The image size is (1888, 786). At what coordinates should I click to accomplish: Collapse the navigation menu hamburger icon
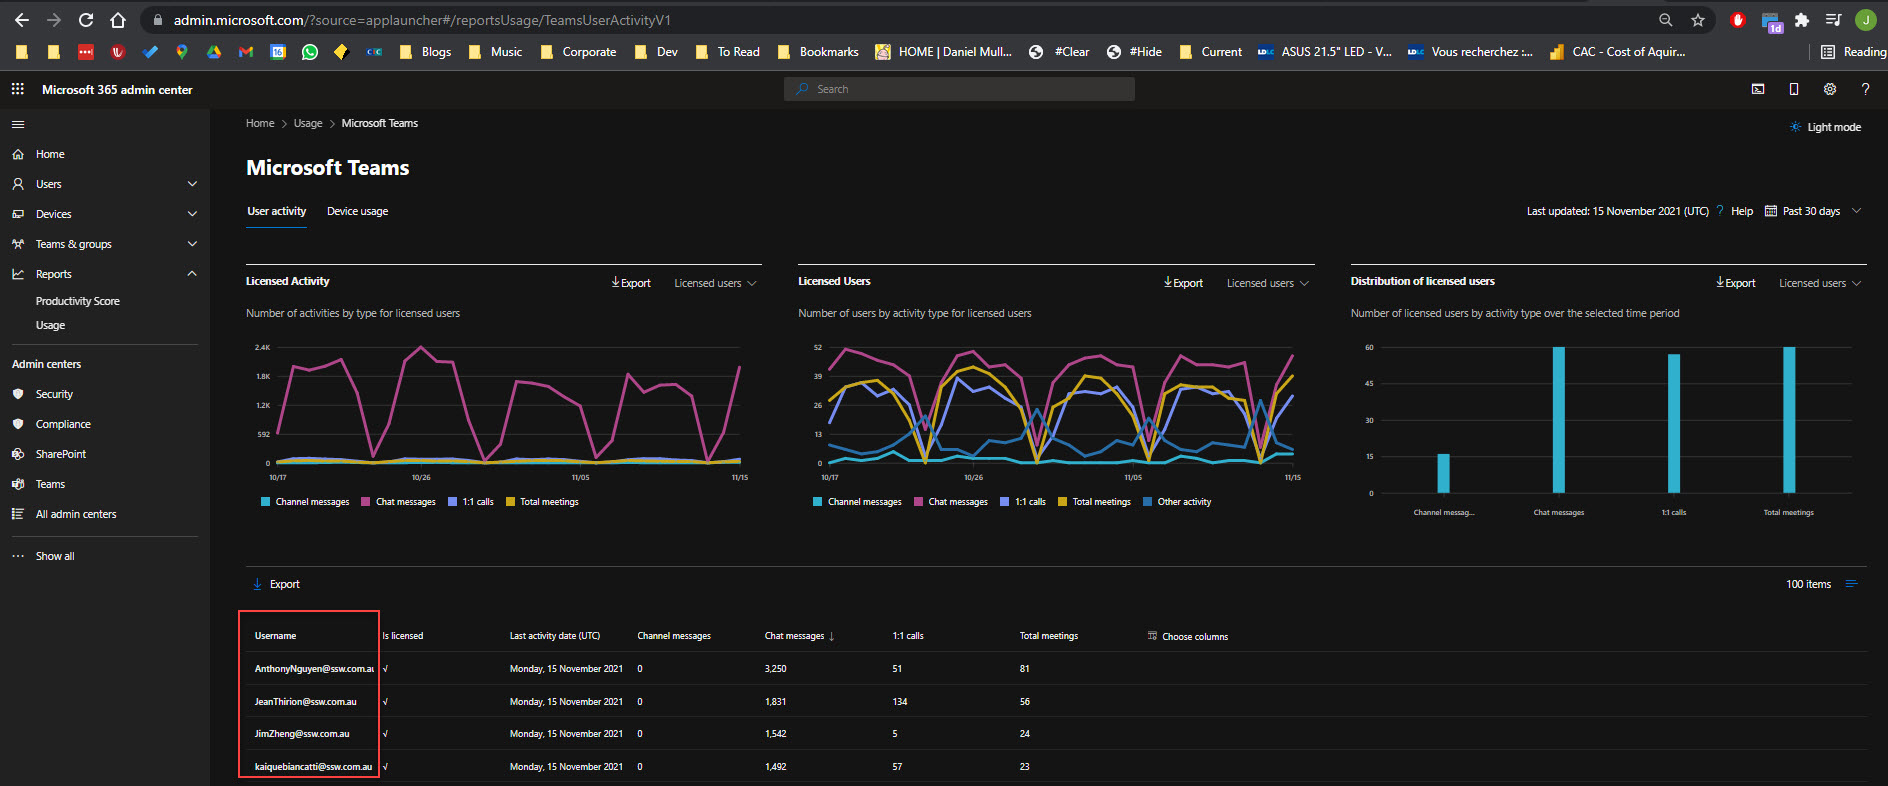point(17,125)
